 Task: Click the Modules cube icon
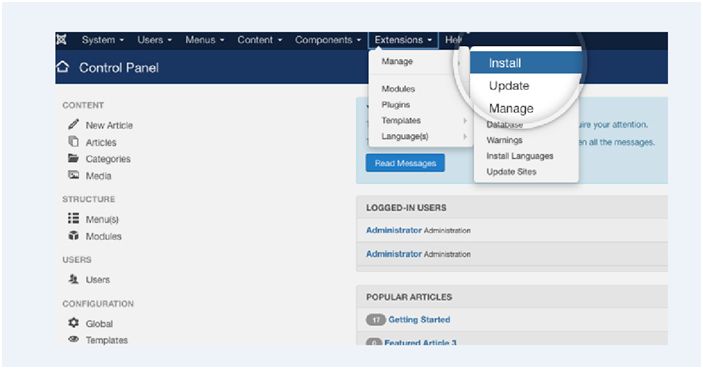click(x=74, y=236)
